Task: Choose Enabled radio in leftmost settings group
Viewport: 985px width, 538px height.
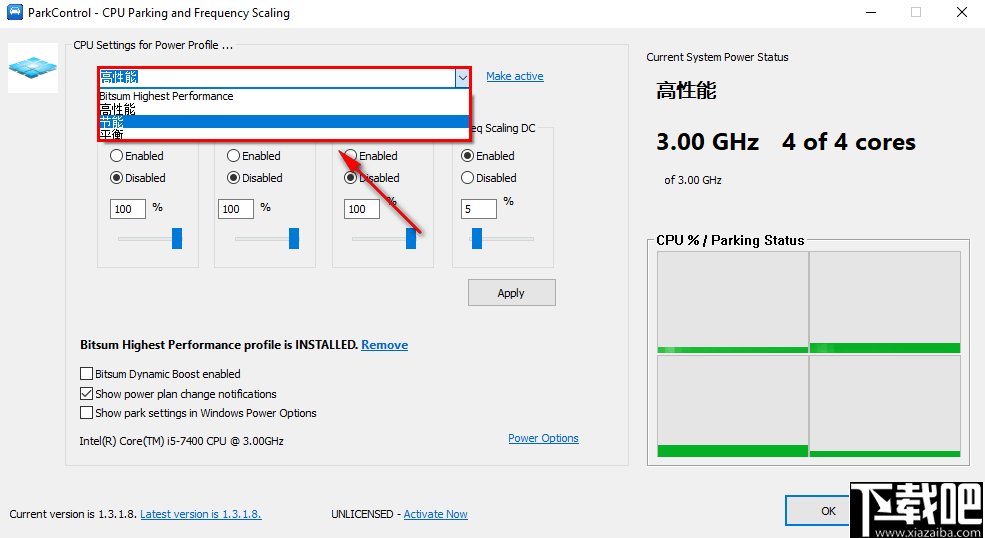Action: tap(137, 156)
